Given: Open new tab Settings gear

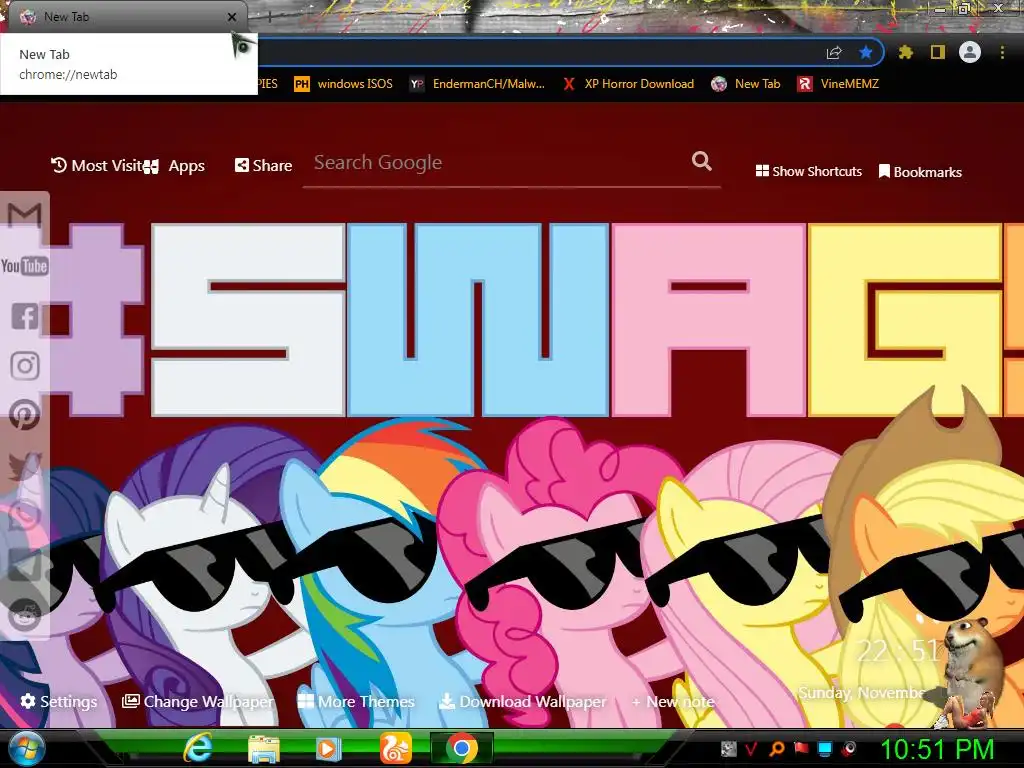Looking at the screenshot, I should pos(59,701).
